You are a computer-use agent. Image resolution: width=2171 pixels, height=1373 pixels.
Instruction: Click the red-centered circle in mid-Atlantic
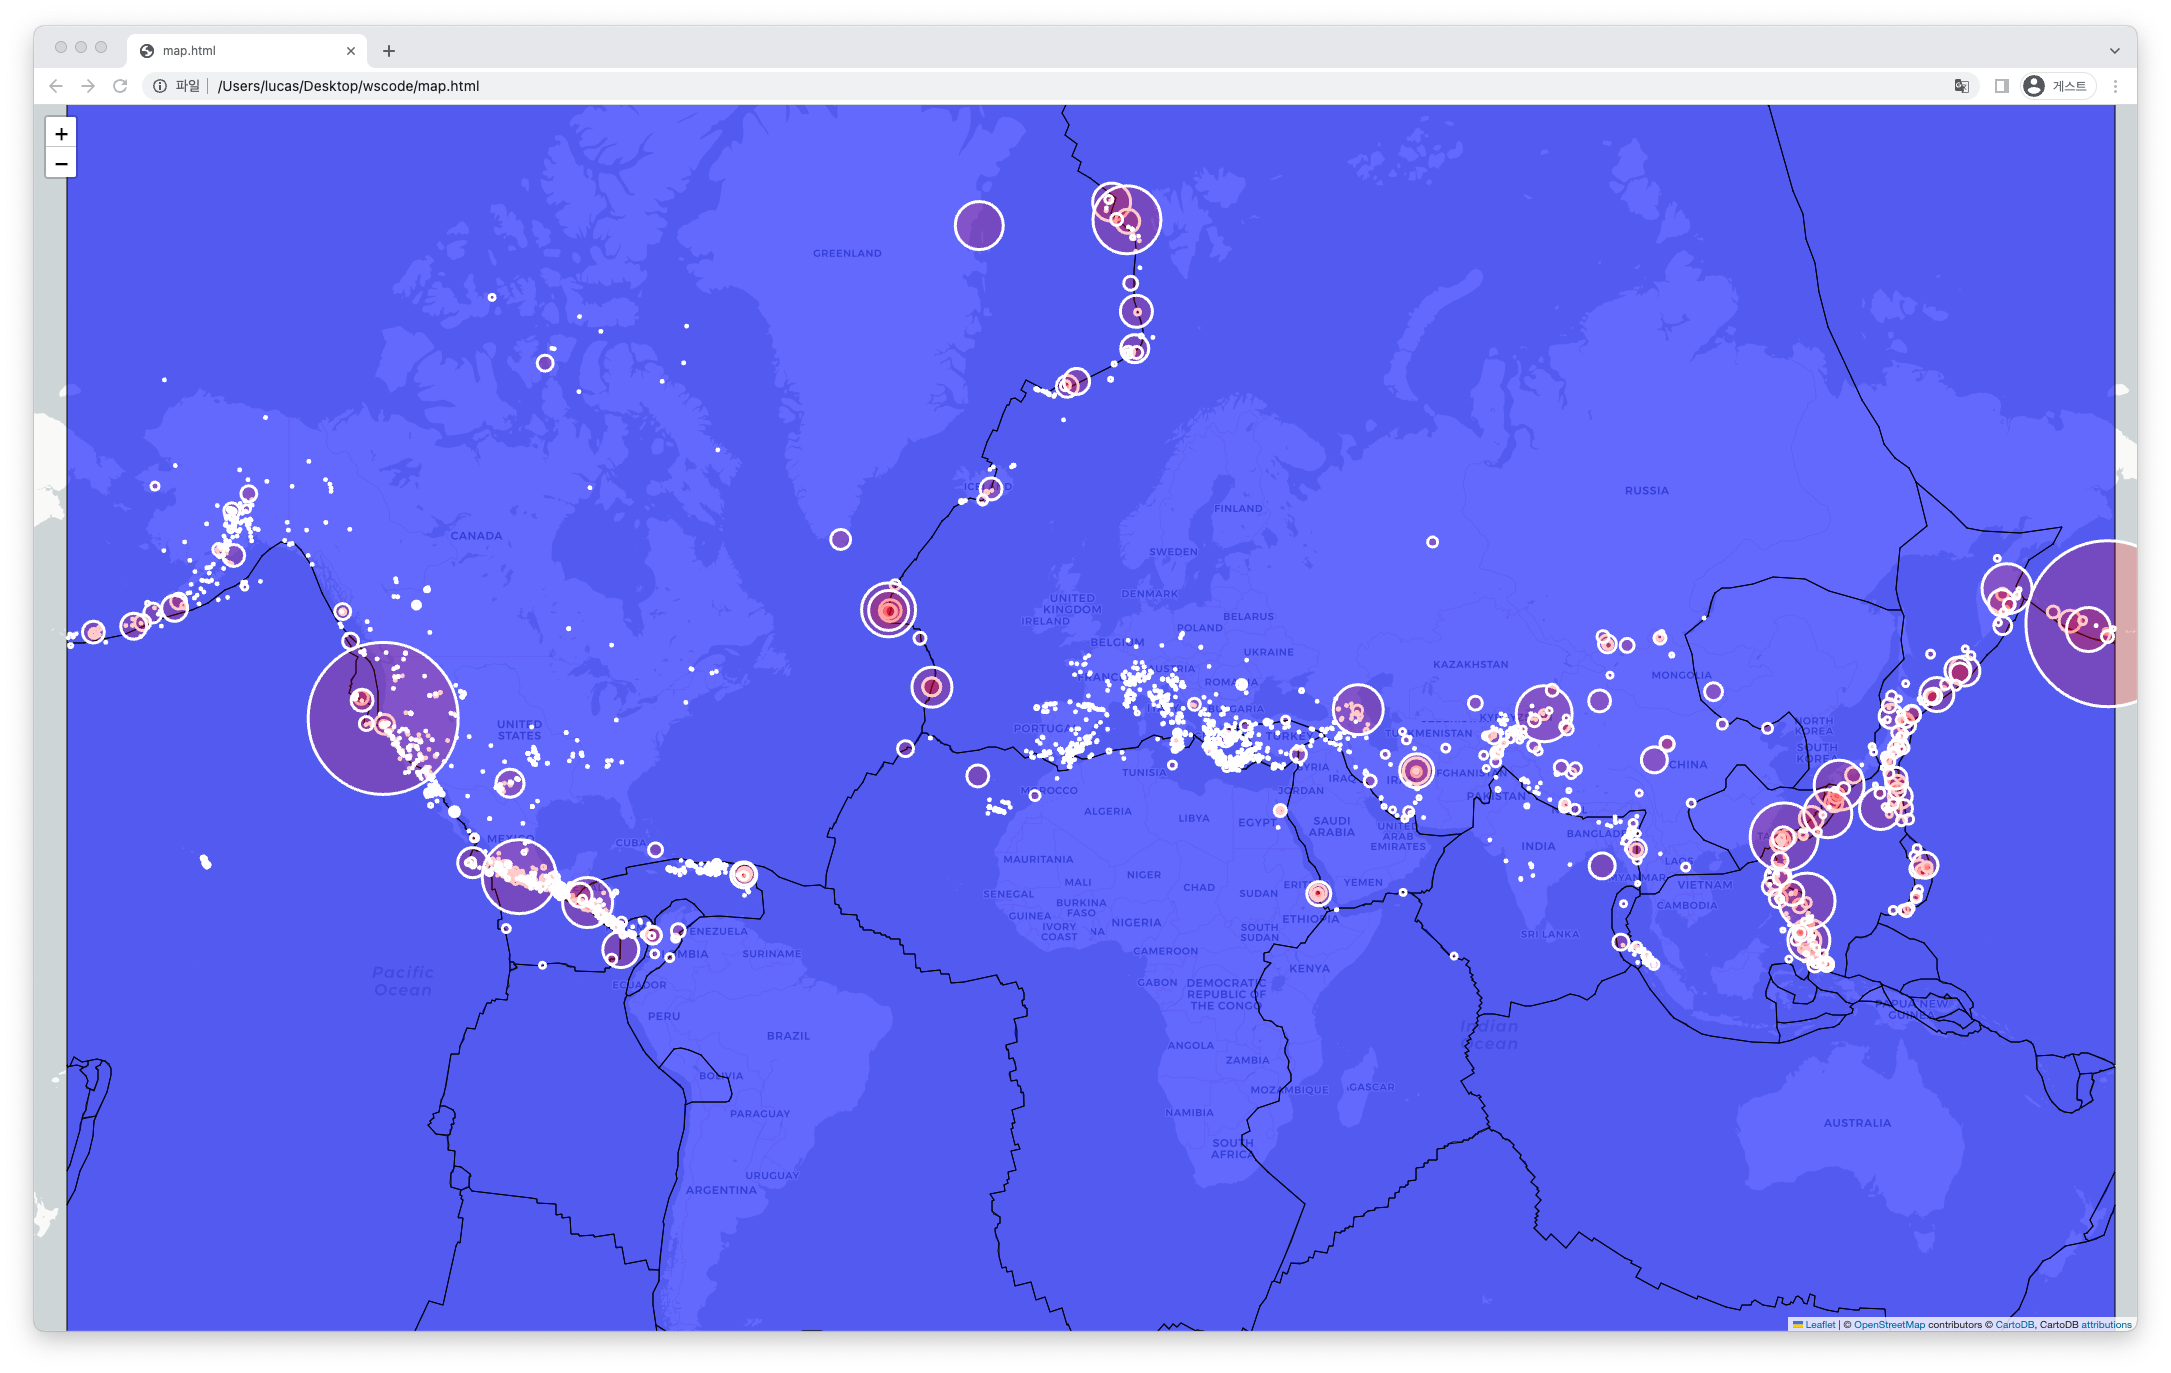coord(888,609)
